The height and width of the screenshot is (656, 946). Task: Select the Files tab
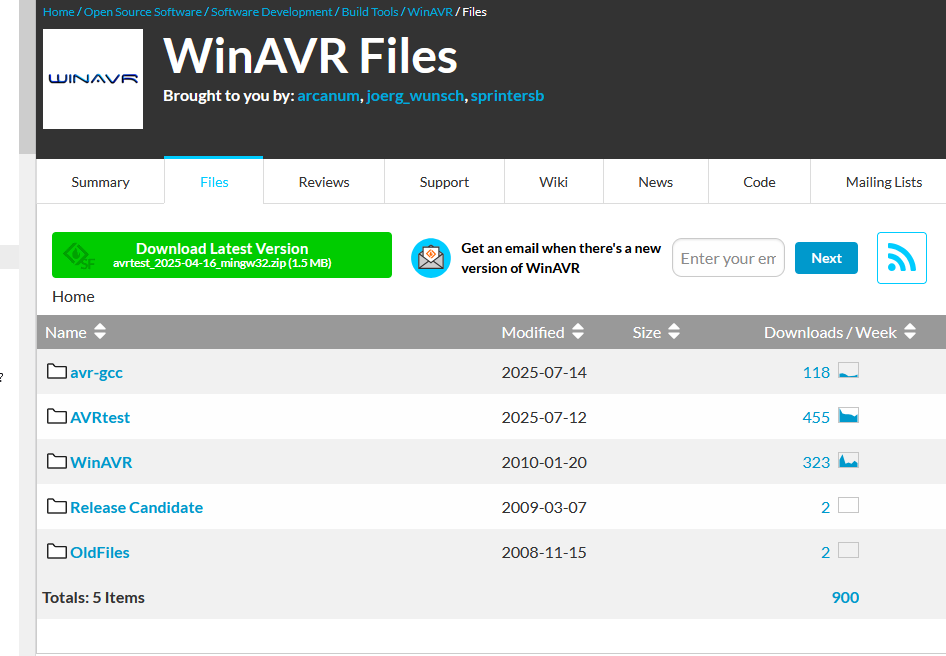point(214,181)
